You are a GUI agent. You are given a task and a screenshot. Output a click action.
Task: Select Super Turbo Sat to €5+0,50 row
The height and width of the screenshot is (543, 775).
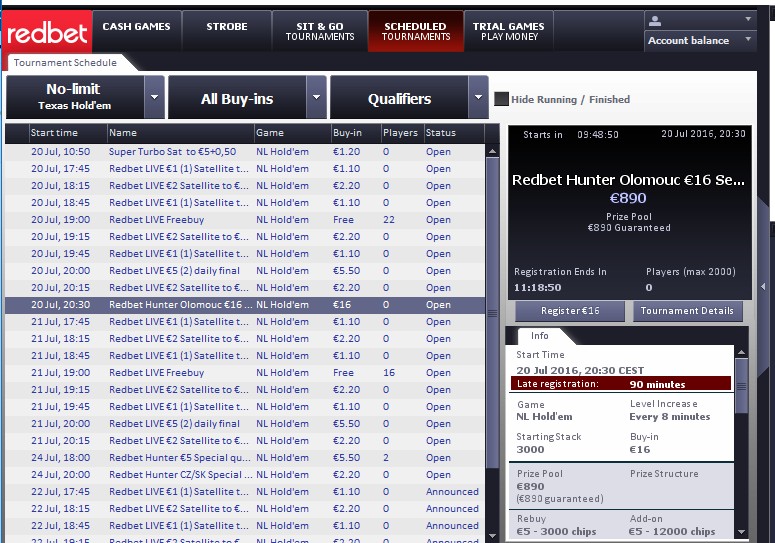(x=245, y=152)
